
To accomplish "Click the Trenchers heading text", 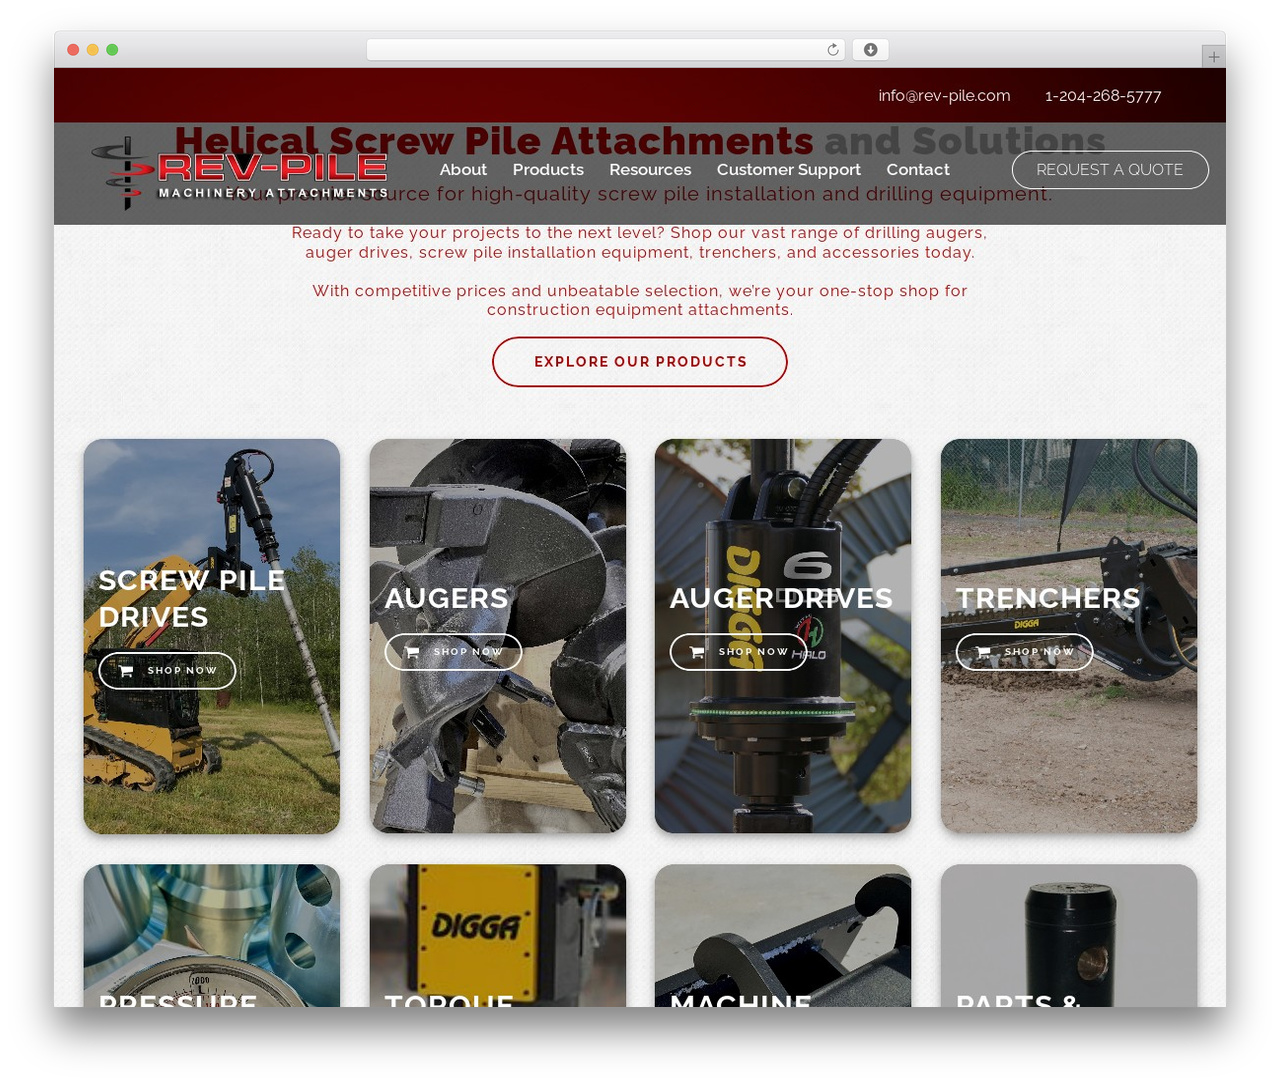I will [1048, 598].
